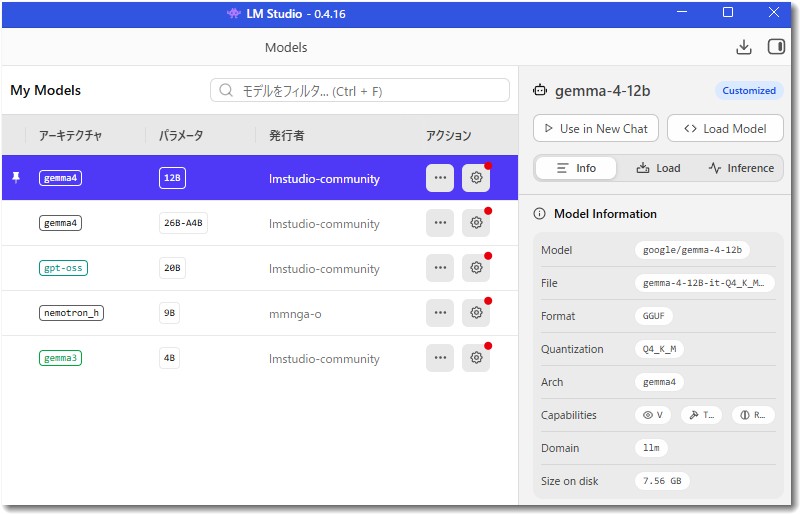The height and width of the screenshot is (514, 800).
Task: Click the gemma-4-12b panel title
Action: coord(603,90)
